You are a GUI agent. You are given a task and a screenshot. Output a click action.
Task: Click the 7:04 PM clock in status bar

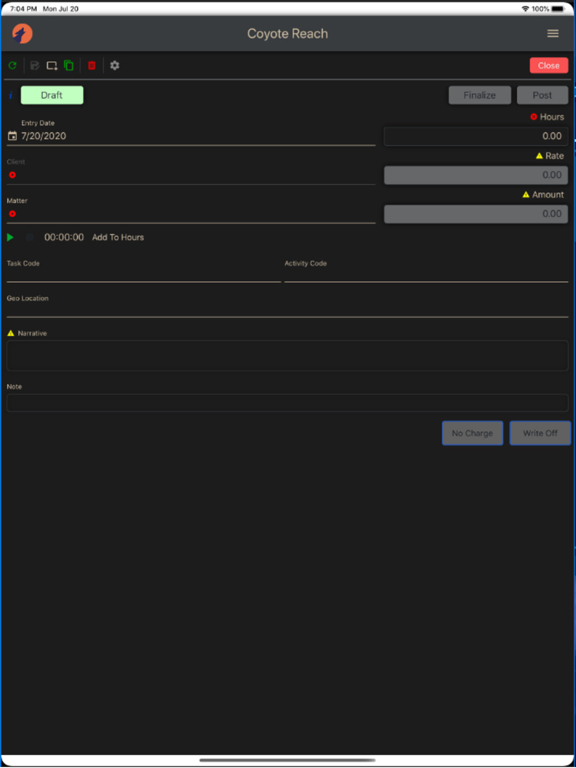tap(24, 9)
